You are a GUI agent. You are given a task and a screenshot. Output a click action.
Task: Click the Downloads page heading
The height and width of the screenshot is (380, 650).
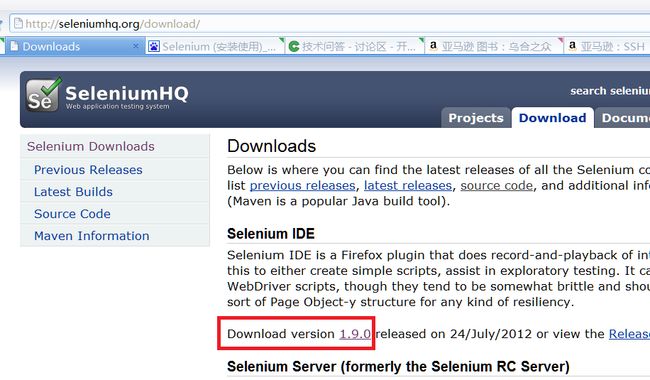point(272,146)
